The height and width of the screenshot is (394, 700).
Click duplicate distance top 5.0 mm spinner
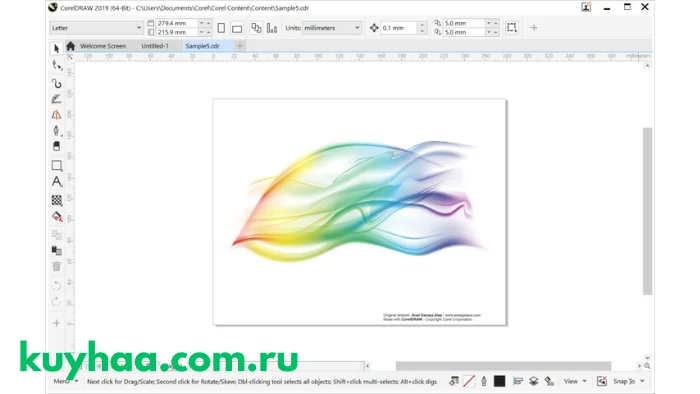492,23
